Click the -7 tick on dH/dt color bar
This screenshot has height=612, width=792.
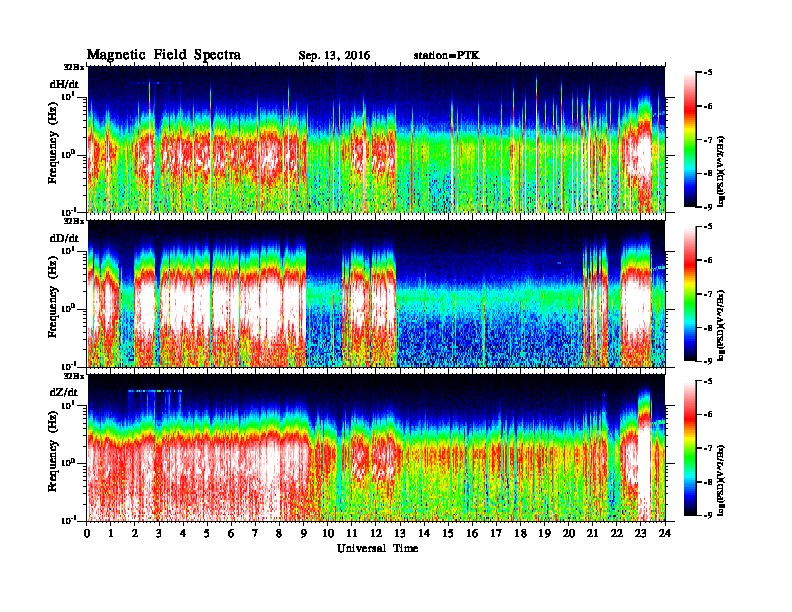[x=708, y=140]
